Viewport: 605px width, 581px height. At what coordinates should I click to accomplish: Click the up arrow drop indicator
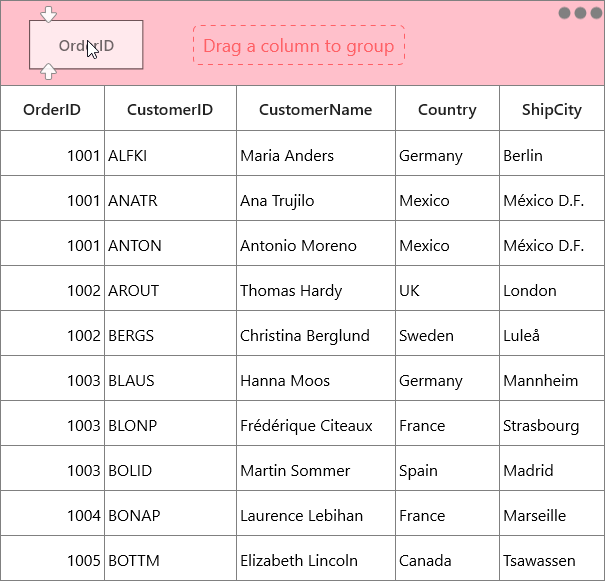pyautogui.click(x=48, y=71)
